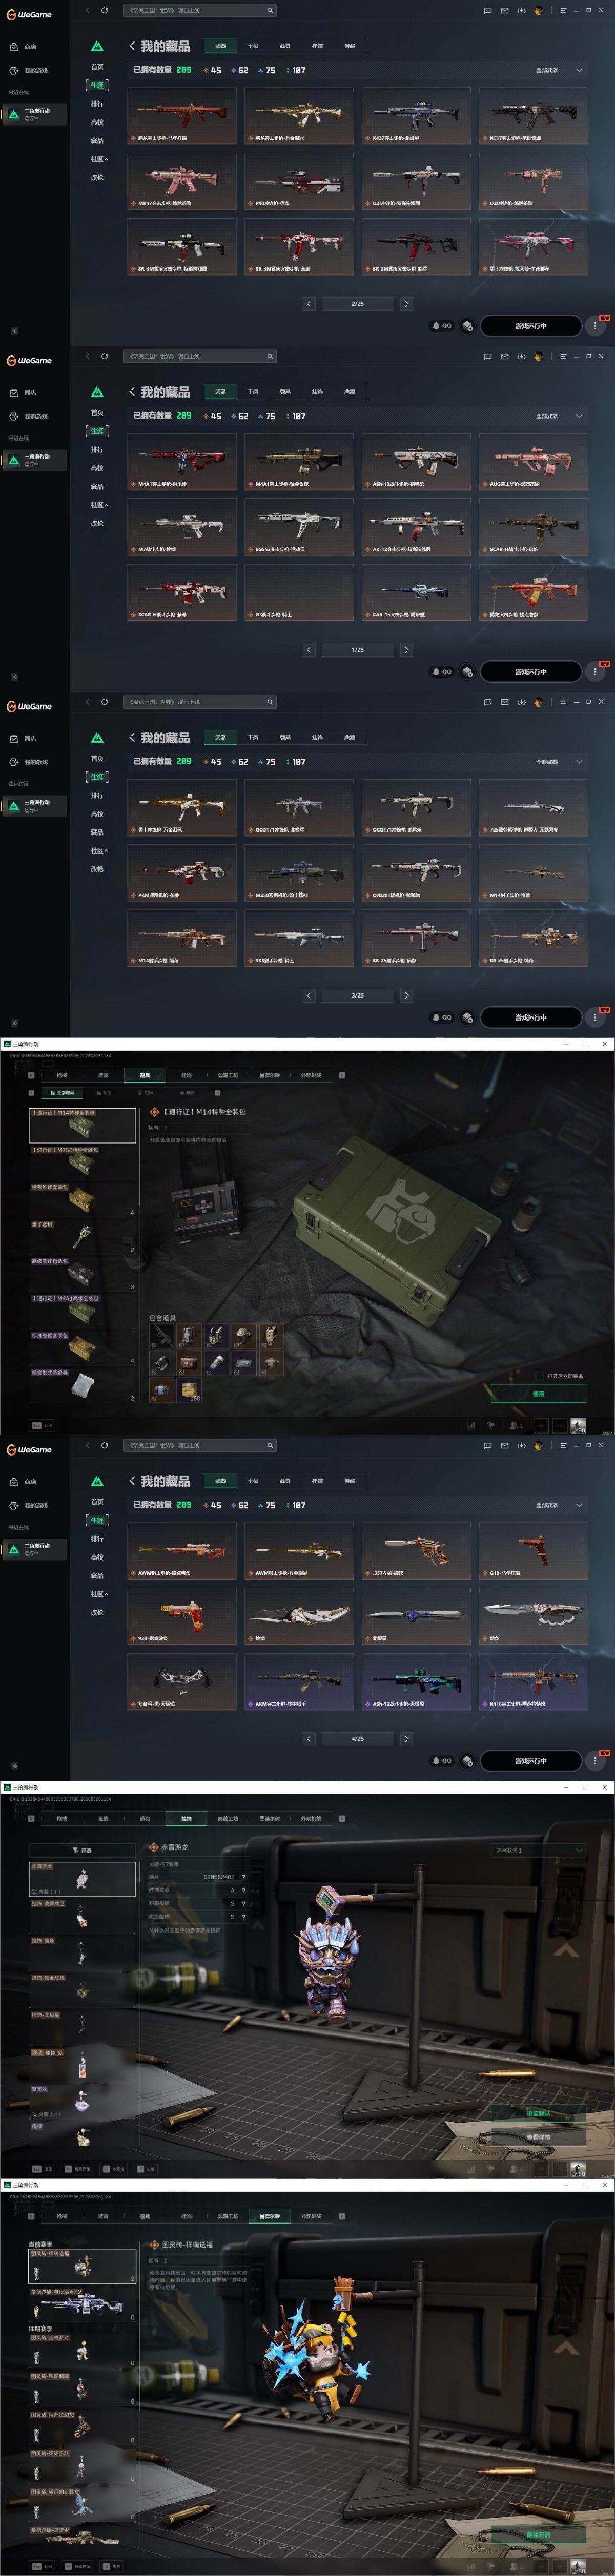Viewport: 615px width, 2576px height.
Task: Expand the 全部武器 dropdown on page 2/25
Action: pos(559,70)
